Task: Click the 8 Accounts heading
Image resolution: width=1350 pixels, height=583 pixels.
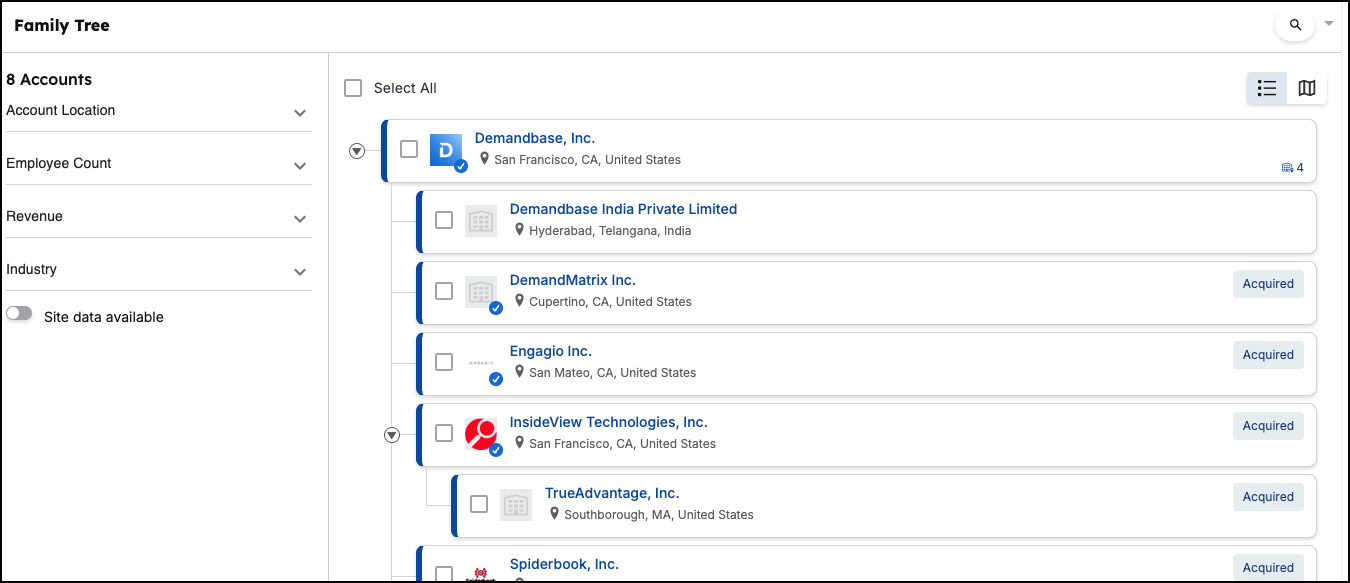Action: tap(49, 80)
